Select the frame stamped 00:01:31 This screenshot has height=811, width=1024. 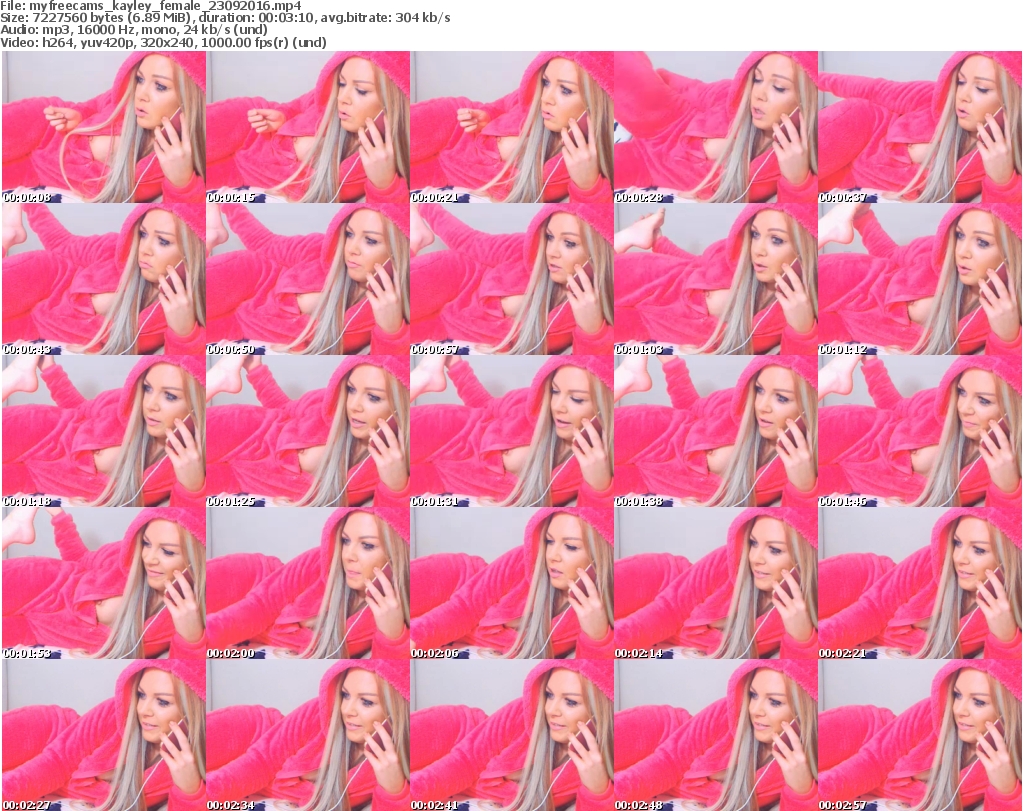[x=511, y=431]
